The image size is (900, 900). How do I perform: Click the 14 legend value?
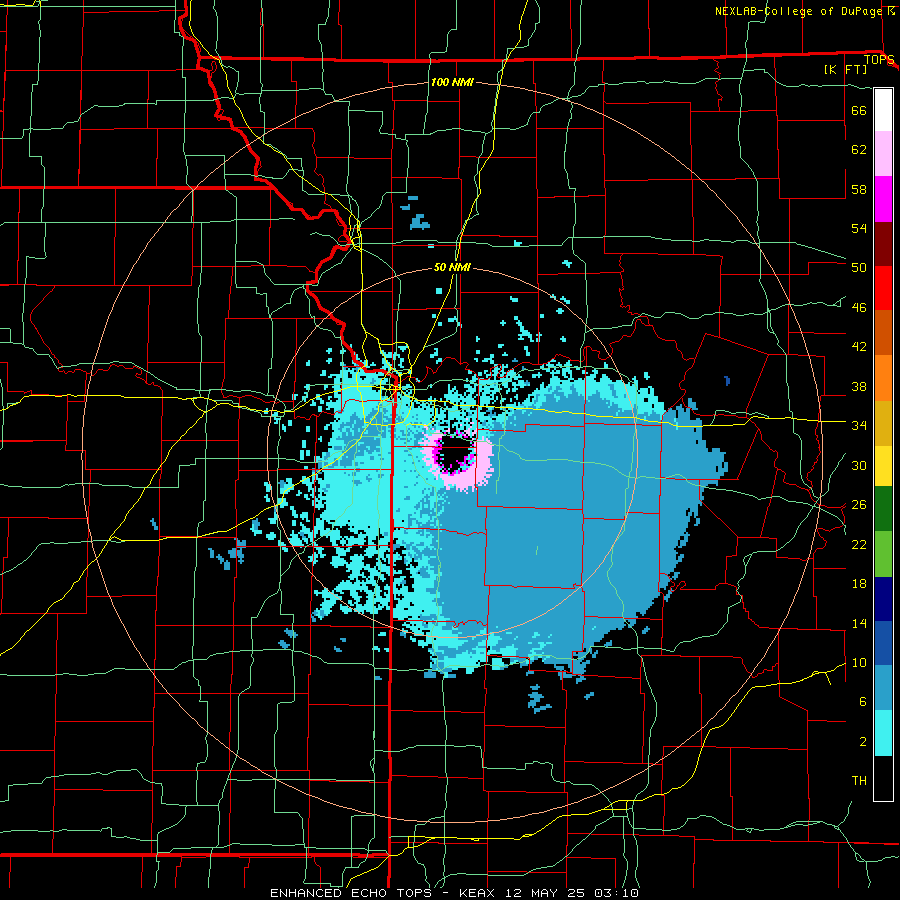[x=859, y=624]
